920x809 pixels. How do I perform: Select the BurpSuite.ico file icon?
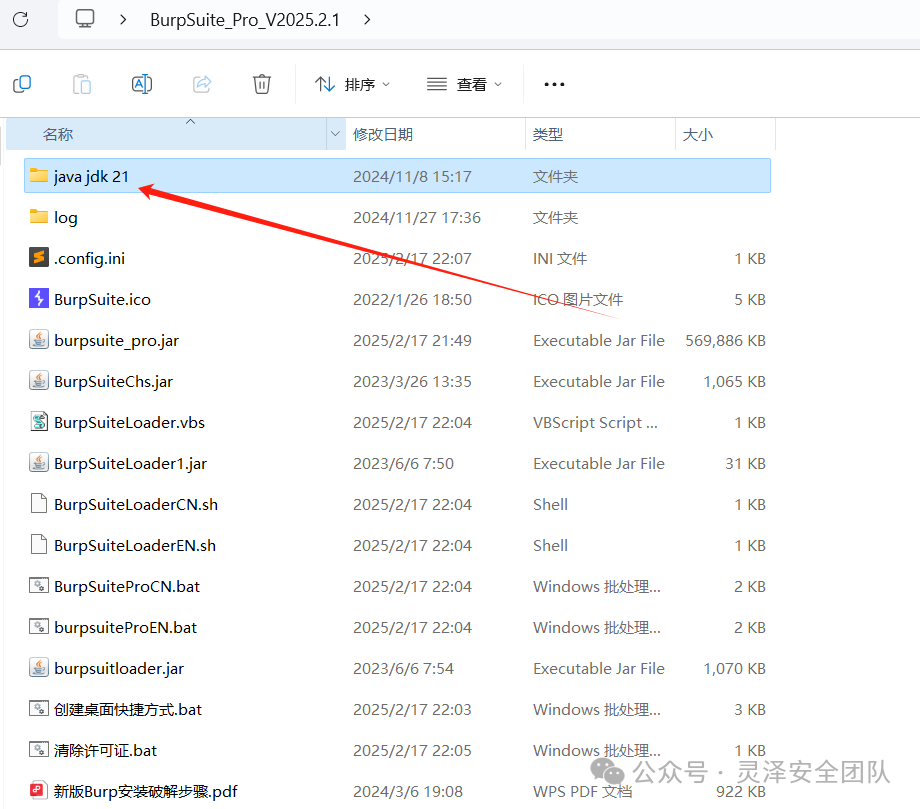pyautogui.click(x=39, y=298)
